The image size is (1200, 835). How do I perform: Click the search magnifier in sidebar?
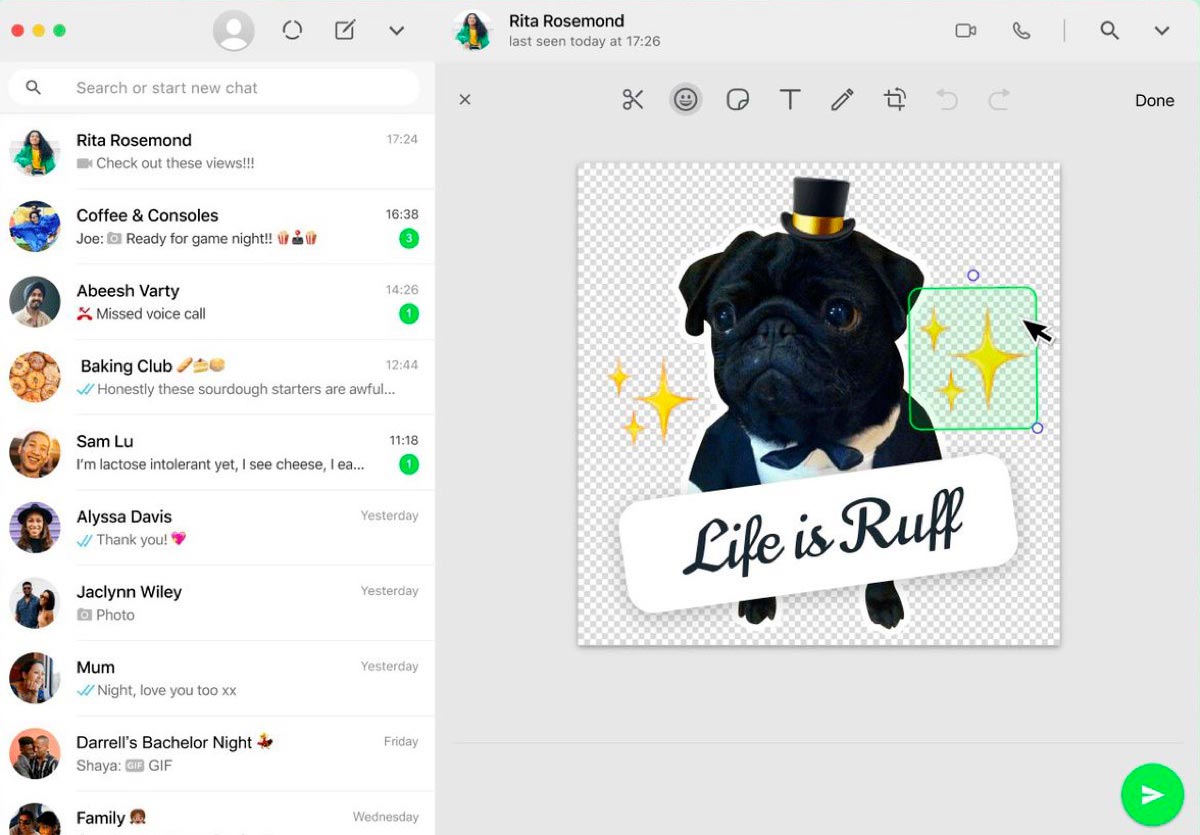tap(33, 88)
